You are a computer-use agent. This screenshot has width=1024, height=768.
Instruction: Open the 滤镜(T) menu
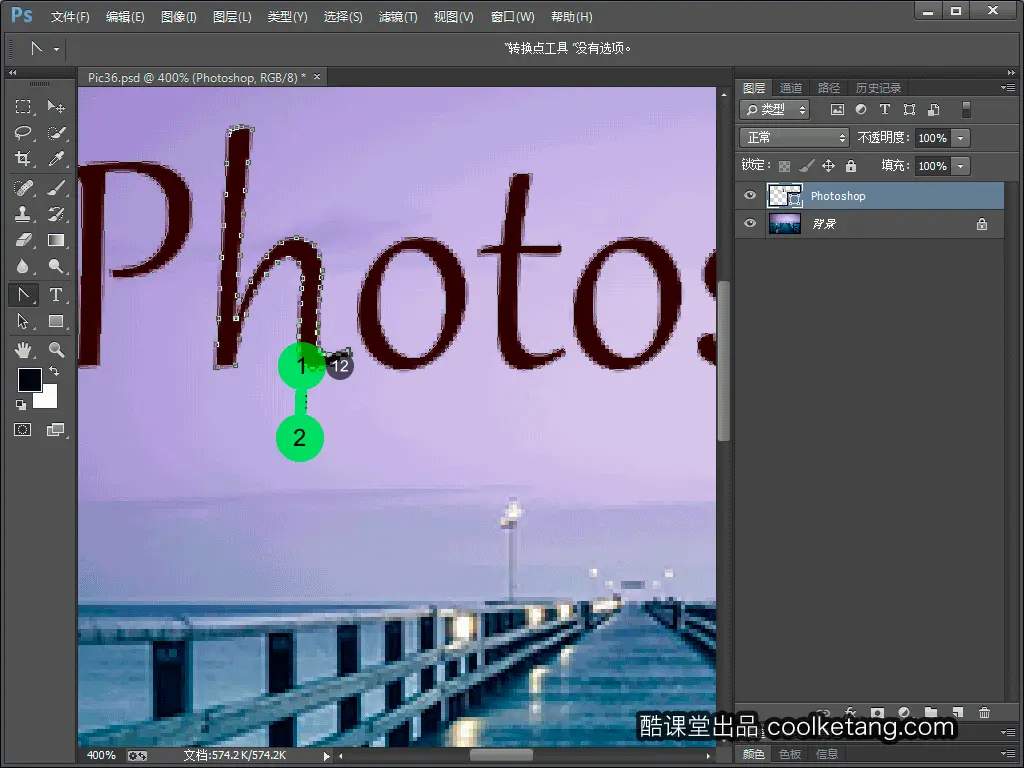(398, 17)
